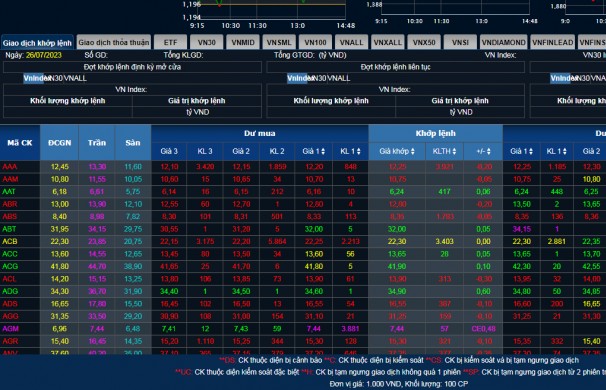The height and width of the screenshot is (390, 606).
Task: Choose the VNX50 tab
Action: (424, 43)
